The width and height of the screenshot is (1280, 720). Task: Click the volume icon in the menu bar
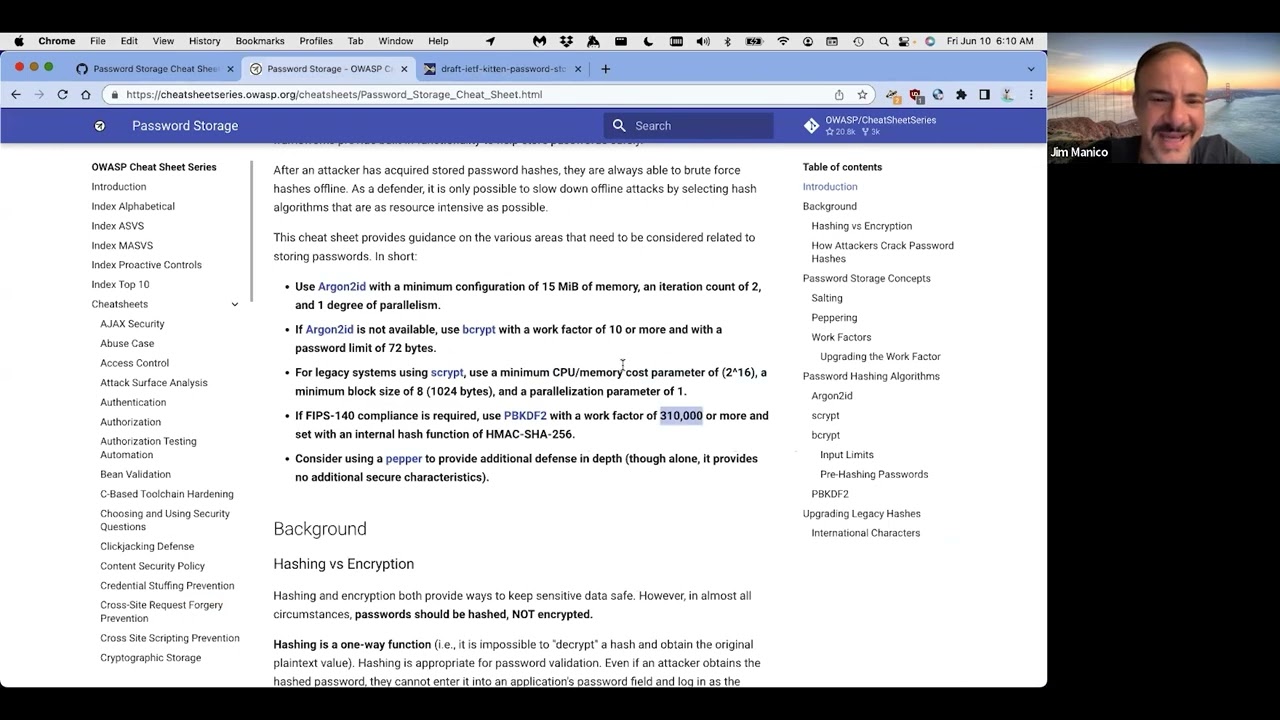(702, 41)
